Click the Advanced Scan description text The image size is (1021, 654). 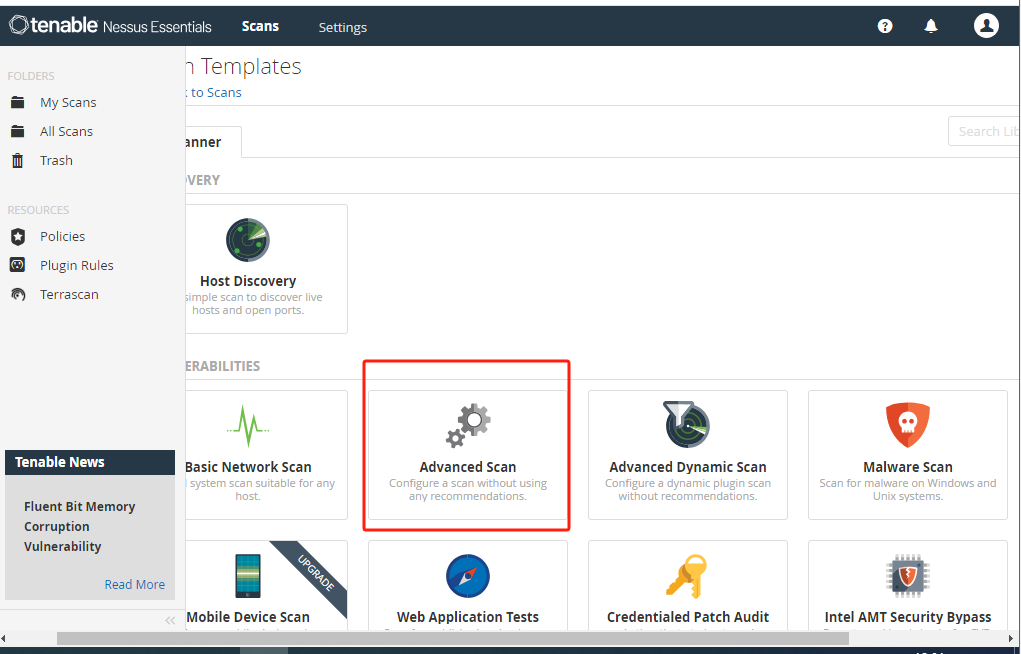pyautogui.click(x=468, y=490)
